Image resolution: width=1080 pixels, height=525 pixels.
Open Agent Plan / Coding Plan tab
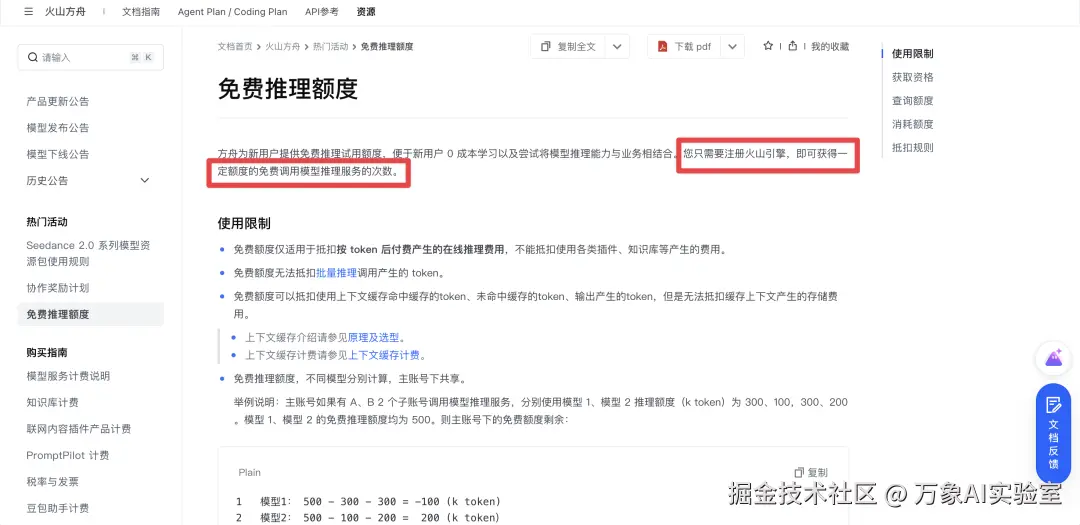232,12
